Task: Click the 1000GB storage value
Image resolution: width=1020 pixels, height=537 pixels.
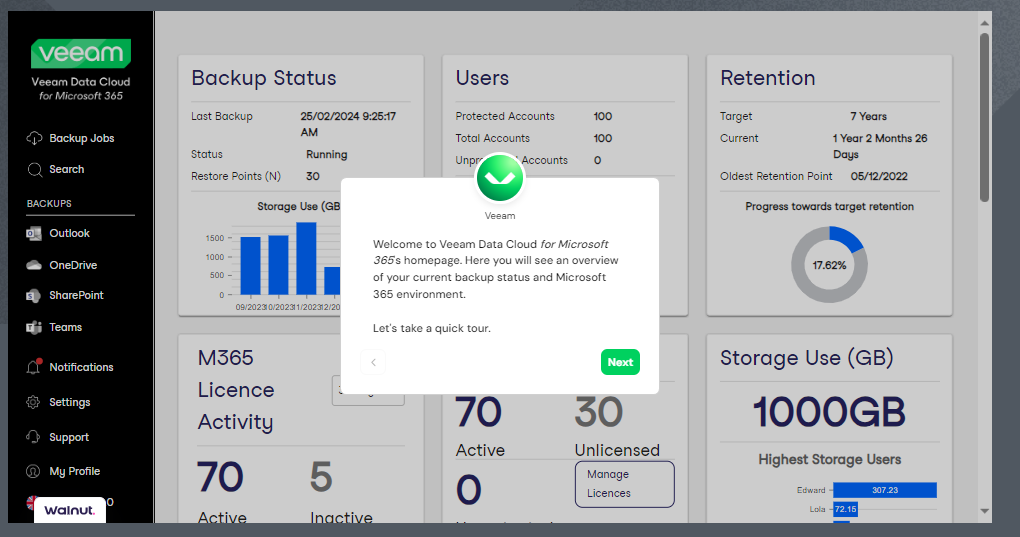Action: (x=829, y=412)
